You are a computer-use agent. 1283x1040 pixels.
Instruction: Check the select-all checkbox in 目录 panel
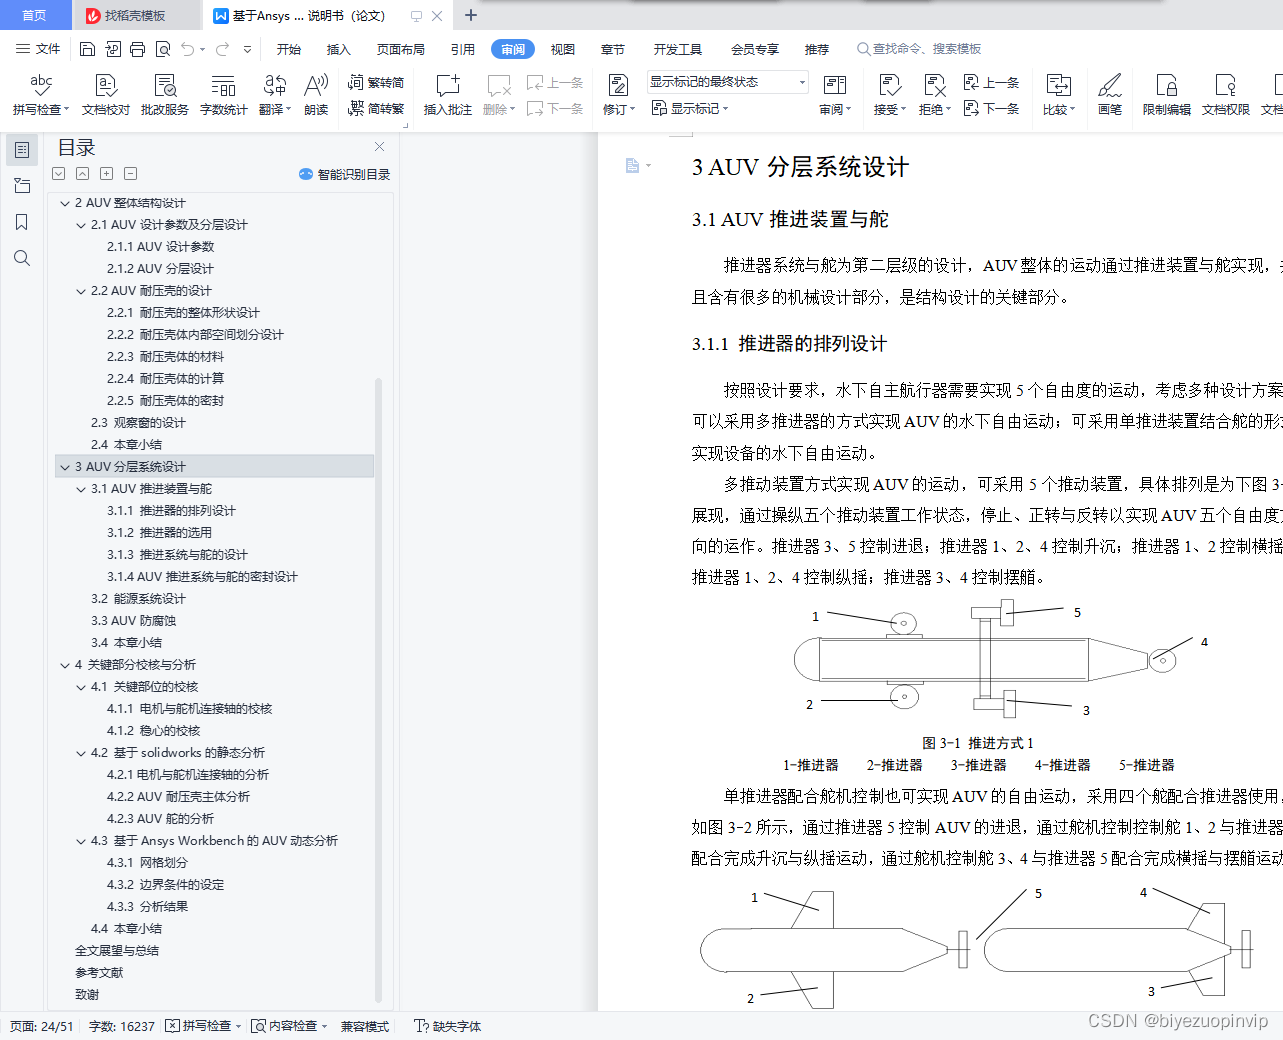[58, 173]
